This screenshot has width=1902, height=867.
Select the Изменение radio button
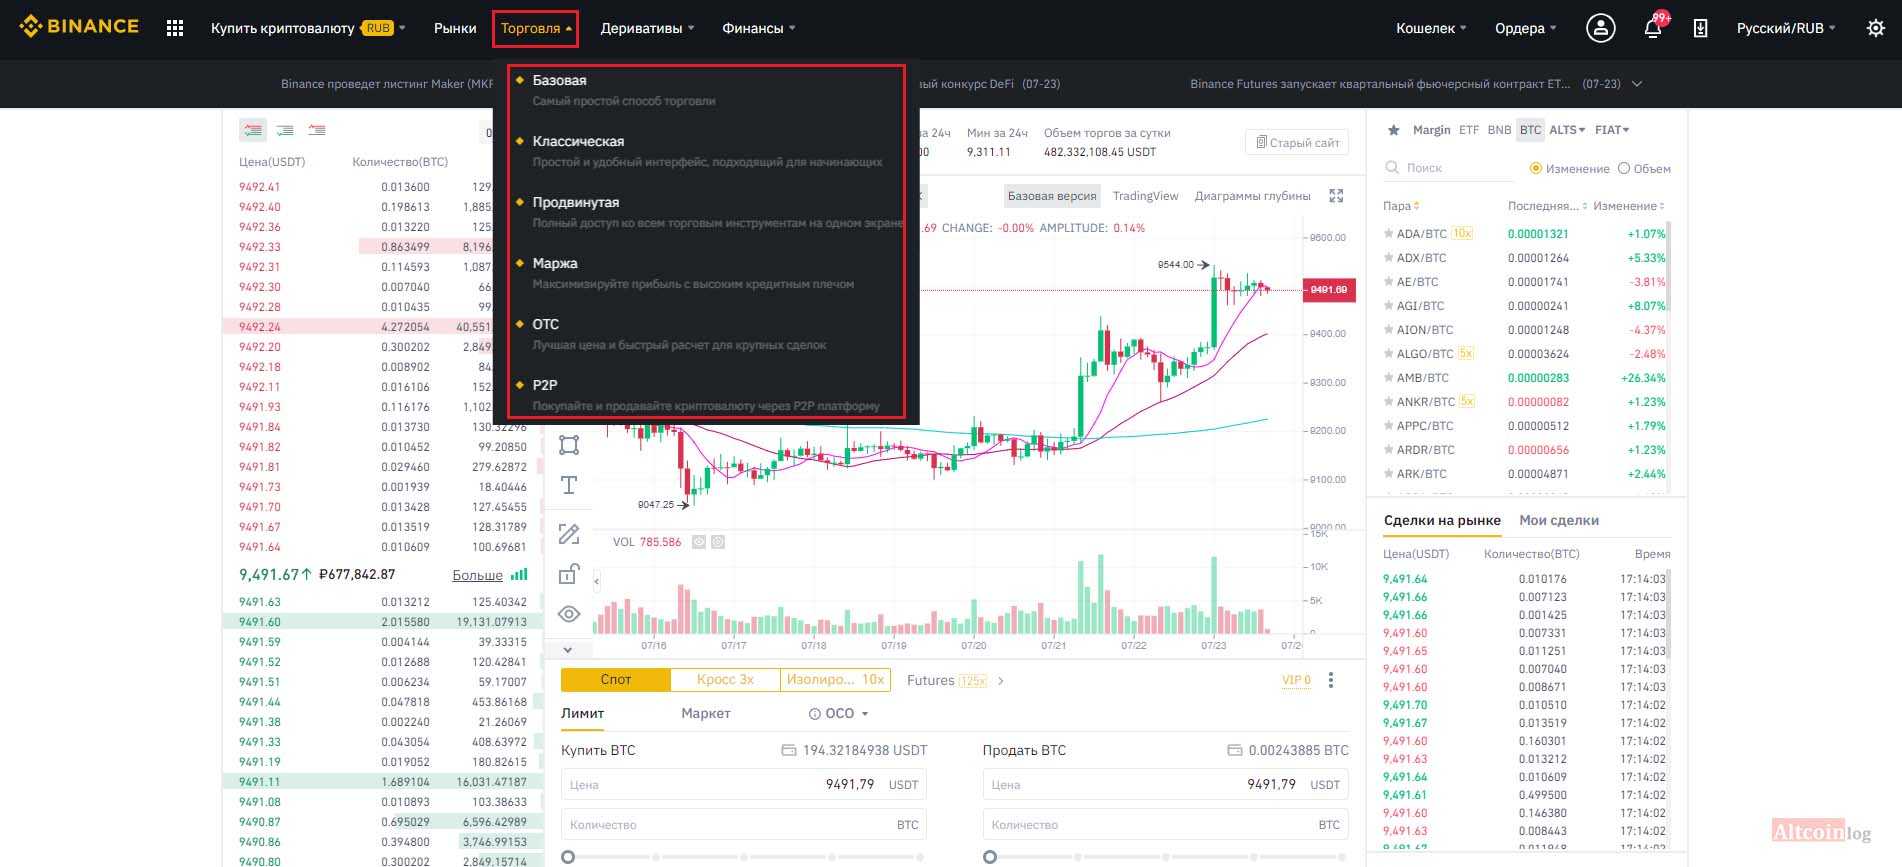pyautogui.click(x=1536, y=168)
